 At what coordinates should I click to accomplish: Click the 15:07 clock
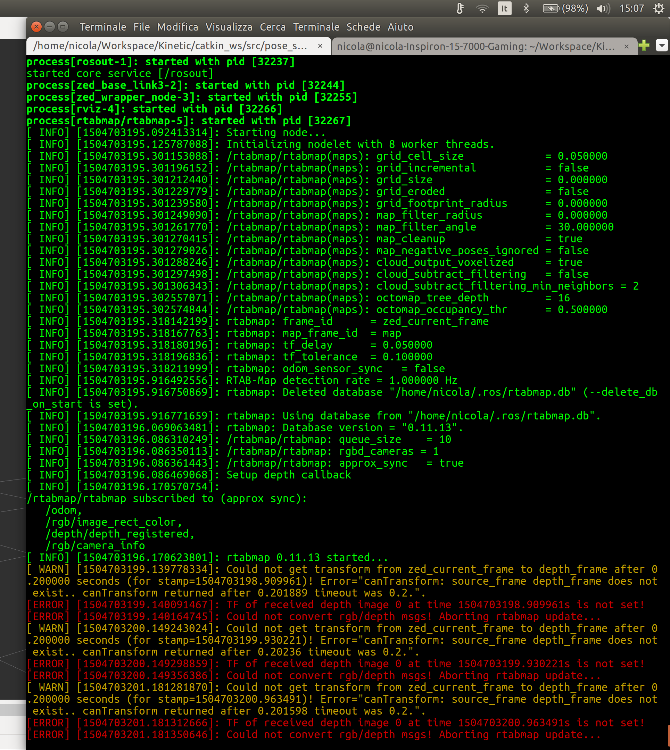pyautogui.click(x=632, y=8)
